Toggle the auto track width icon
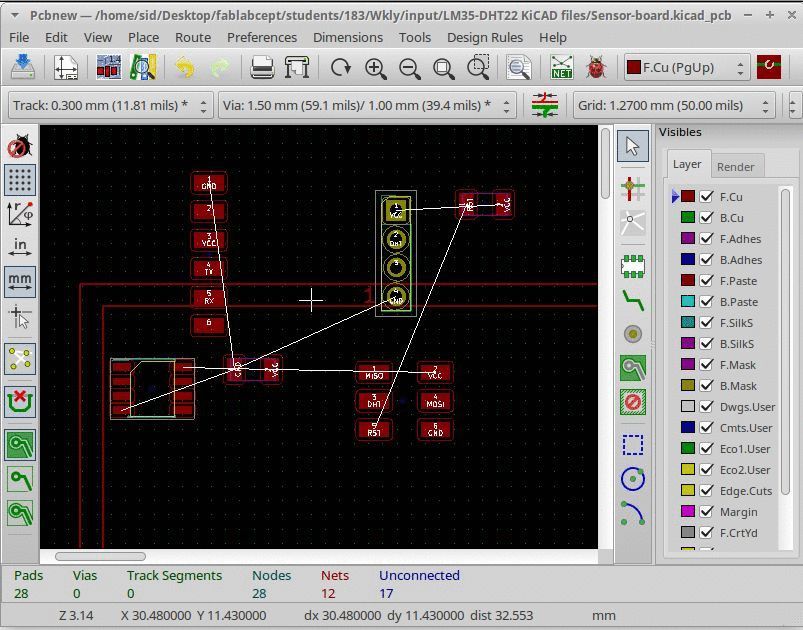The height and width of the screenshot is (630, 803). (544, 106)
